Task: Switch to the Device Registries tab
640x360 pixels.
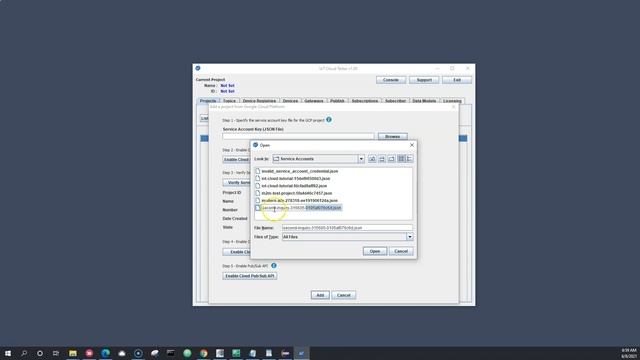Action: [x=259, y=101]
